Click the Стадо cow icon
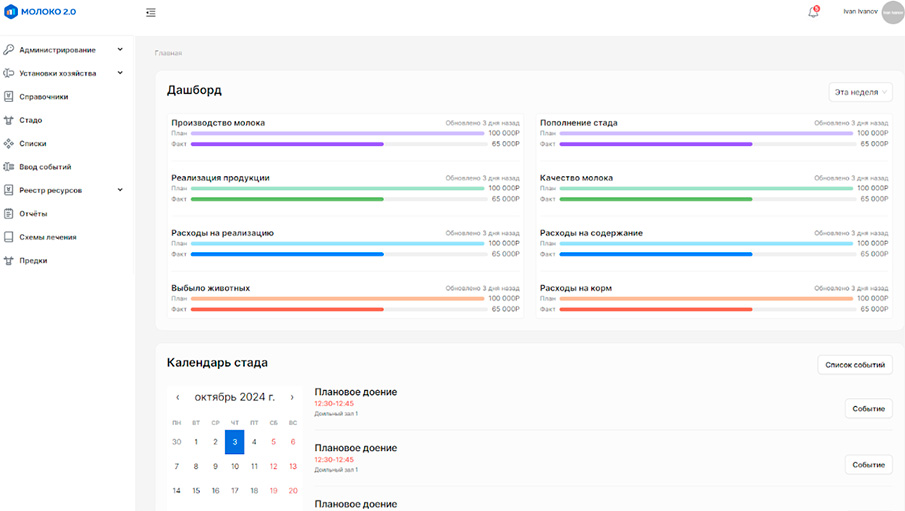Image resolution: width=905 pixels, height=511 pixels. 9,120
